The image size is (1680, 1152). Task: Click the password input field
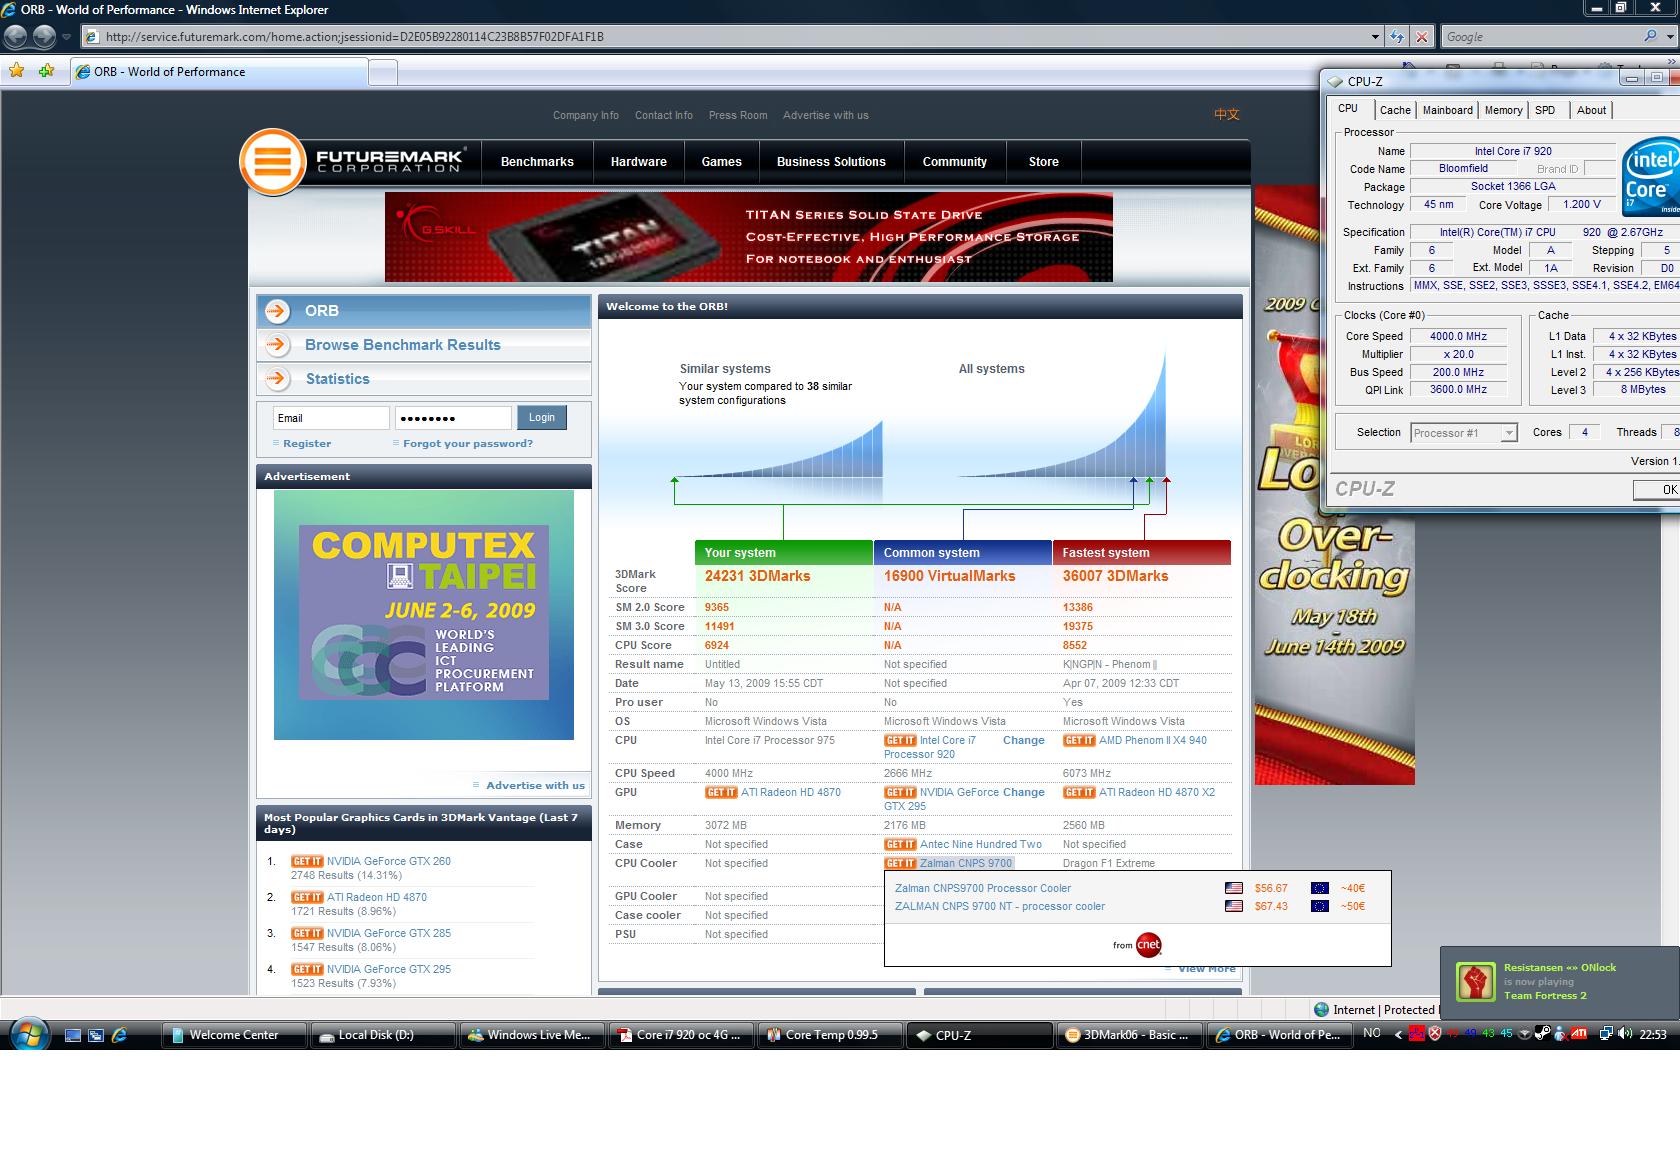pyautogui.click(x=453, y=418)
